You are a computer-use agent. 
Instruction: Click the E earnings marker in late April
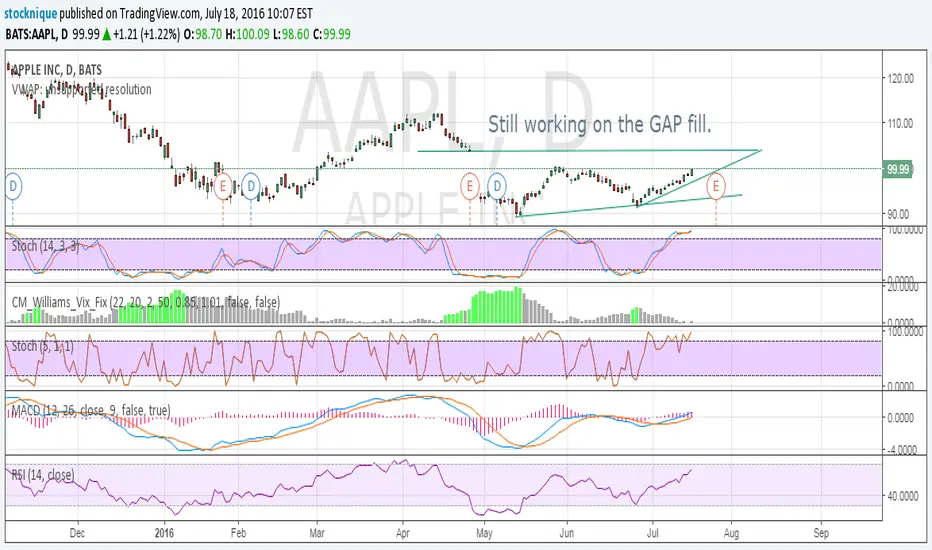point(470,186)
